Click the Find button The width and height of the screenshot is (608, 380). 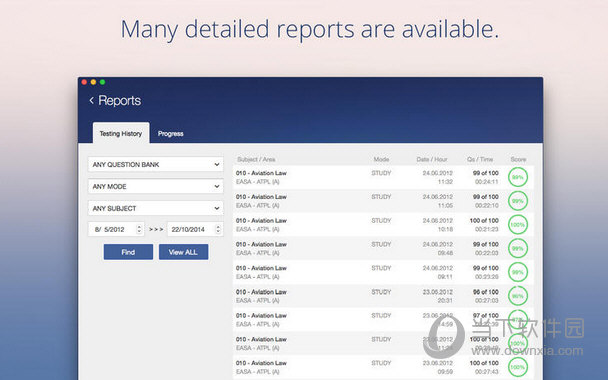(x=128, y=252)
